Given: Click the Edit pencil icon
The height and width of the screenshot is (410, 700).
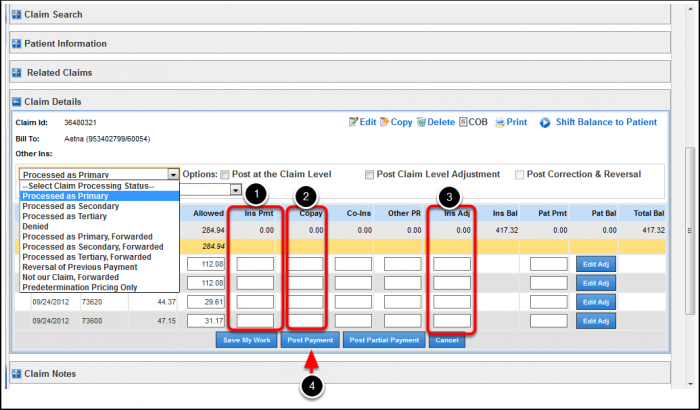Looking at the screenshot, I should [353, 122].
